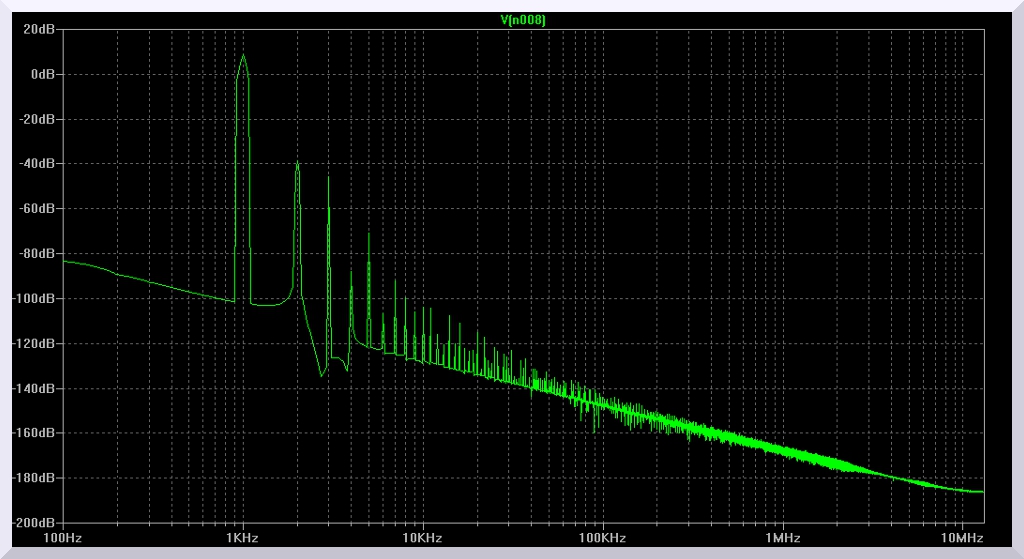The width and height of the screenshot is (1024, 559).
Task: Click the -160dB axis tick label
Action: click(35, 434)
